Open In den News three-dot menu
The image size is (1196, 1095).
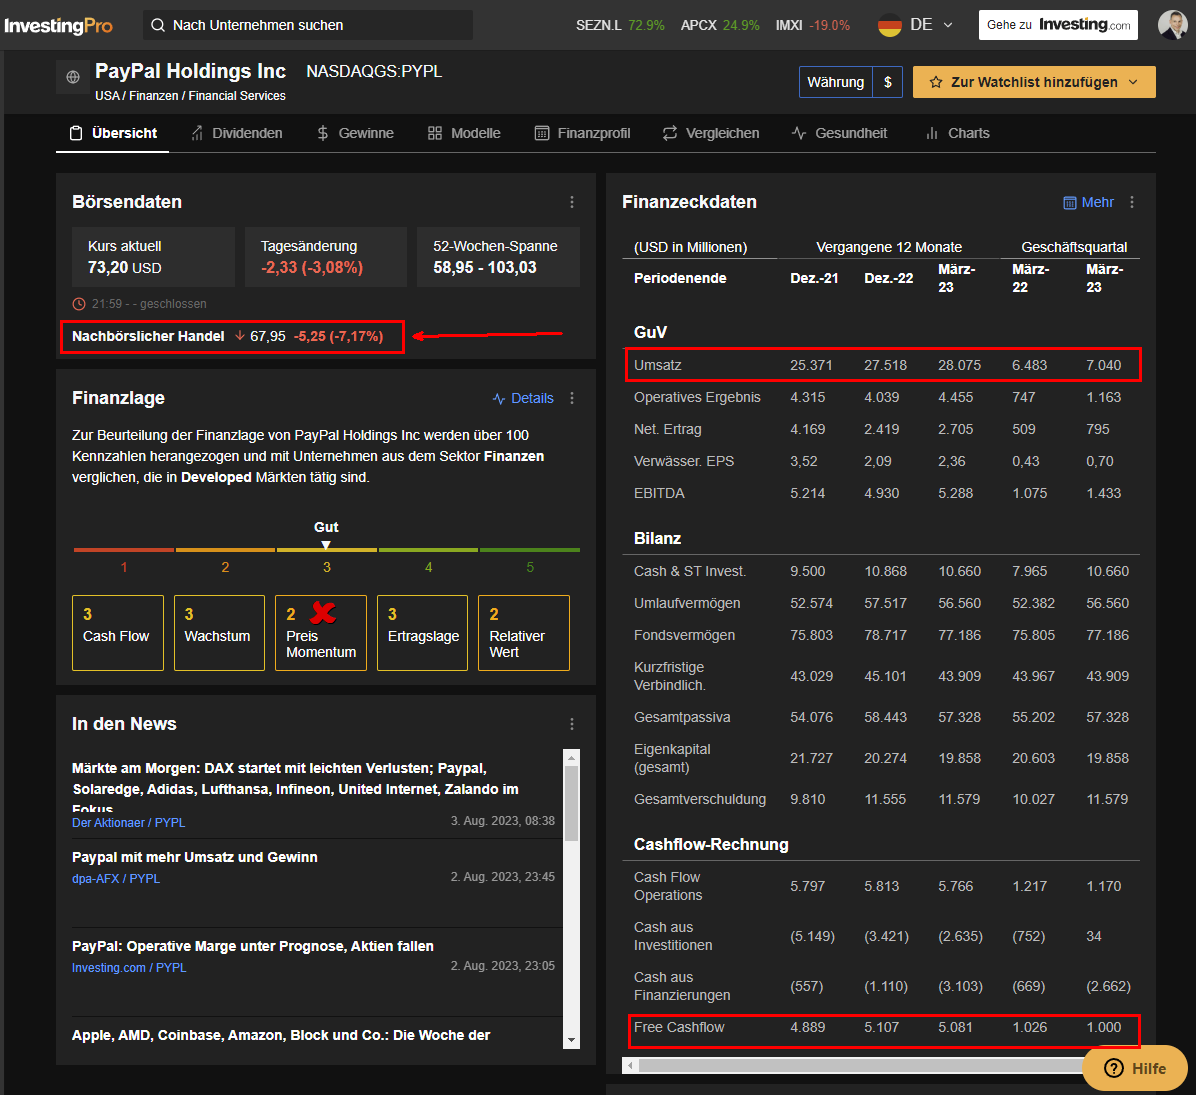click(x=572, y=724)
